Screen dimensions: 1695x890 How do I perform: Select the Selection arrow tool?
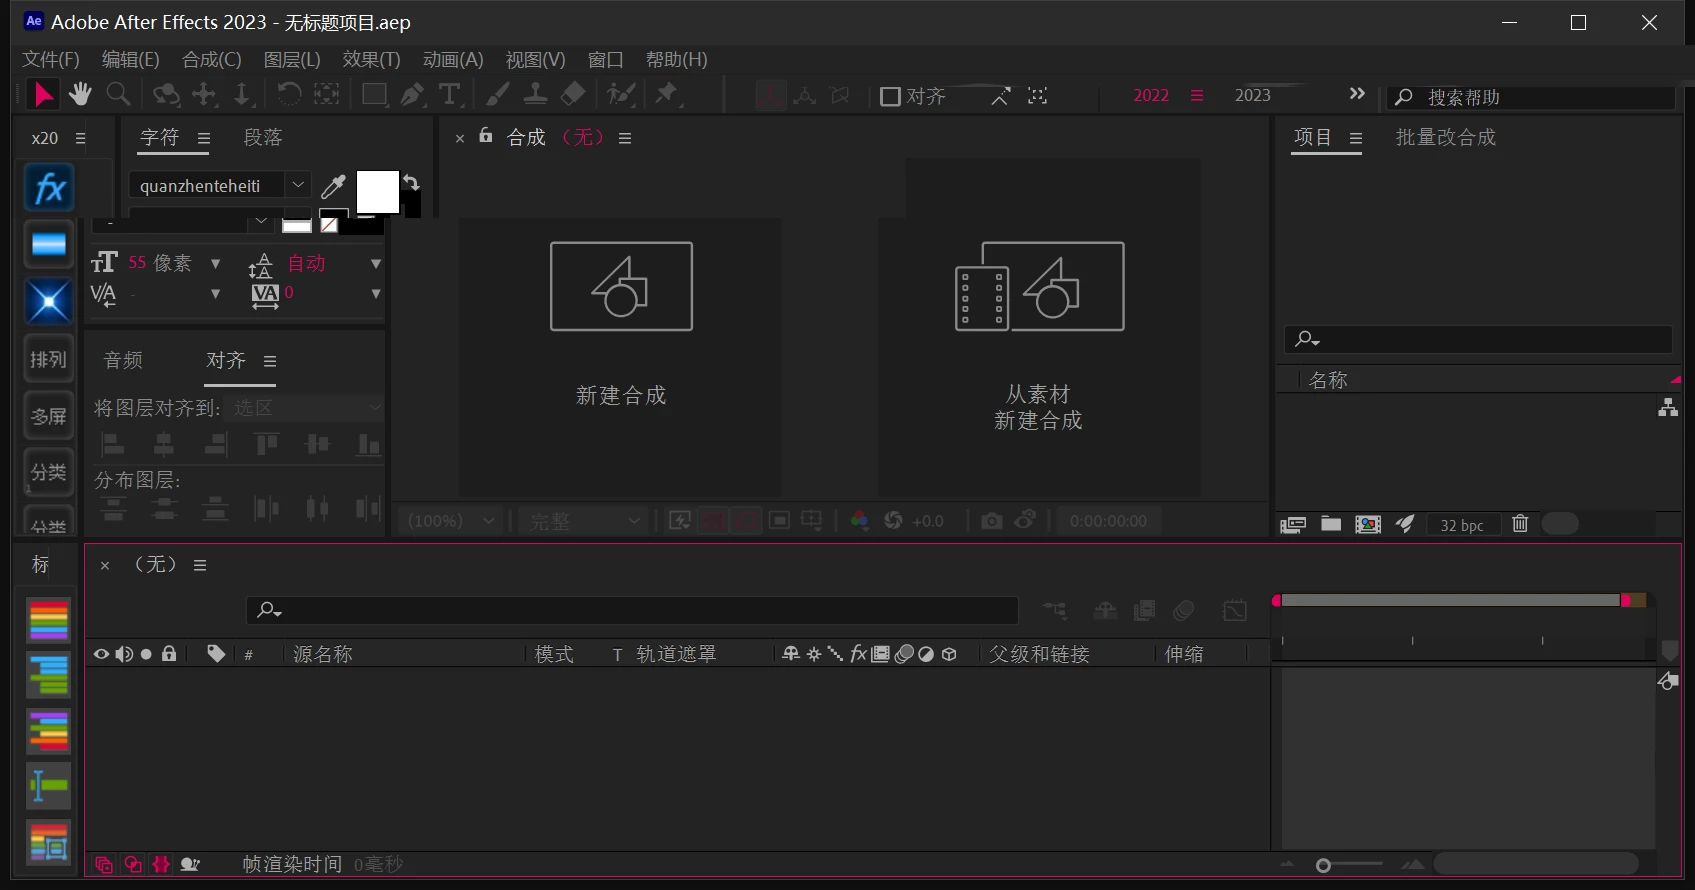pyautogui.click(x=44, y=94)
